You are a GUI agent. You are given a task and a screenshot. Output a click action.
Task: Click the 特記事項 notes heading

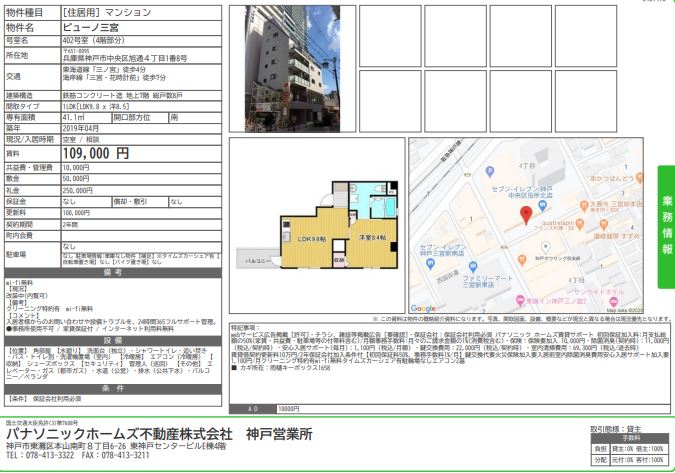[x=246, y=328]
